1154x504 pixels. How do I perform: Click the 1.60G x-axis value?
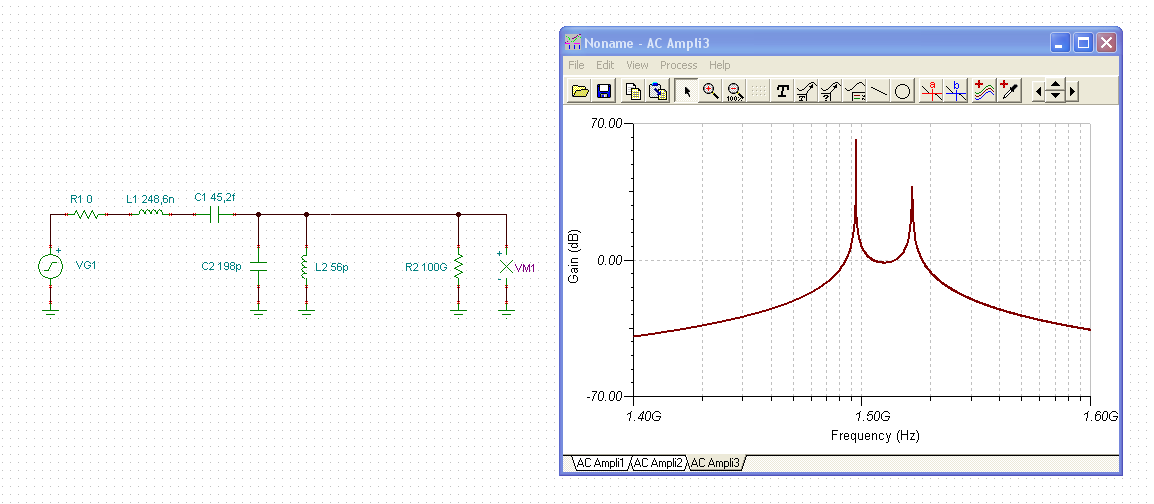click(1101, 416)
